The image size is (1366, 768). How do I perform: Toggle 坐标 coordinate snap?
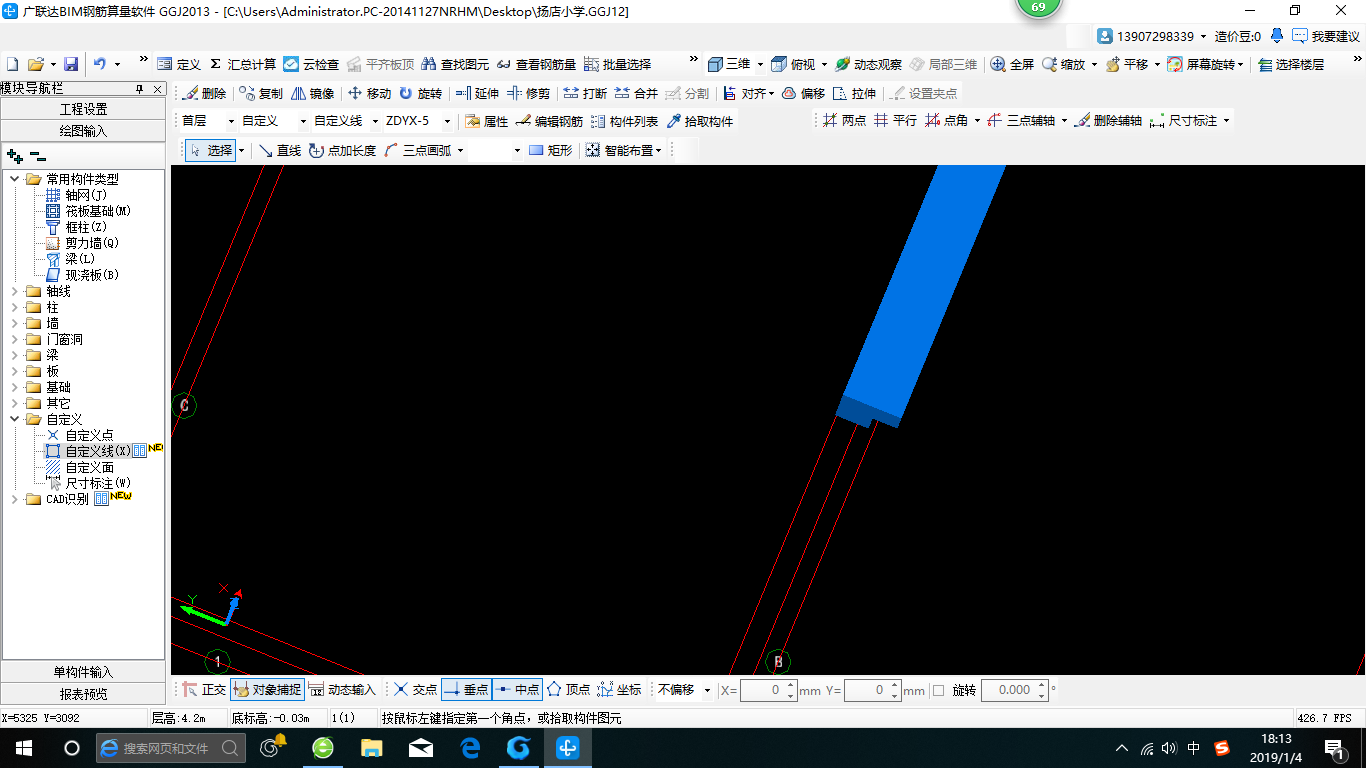[619, 690]
